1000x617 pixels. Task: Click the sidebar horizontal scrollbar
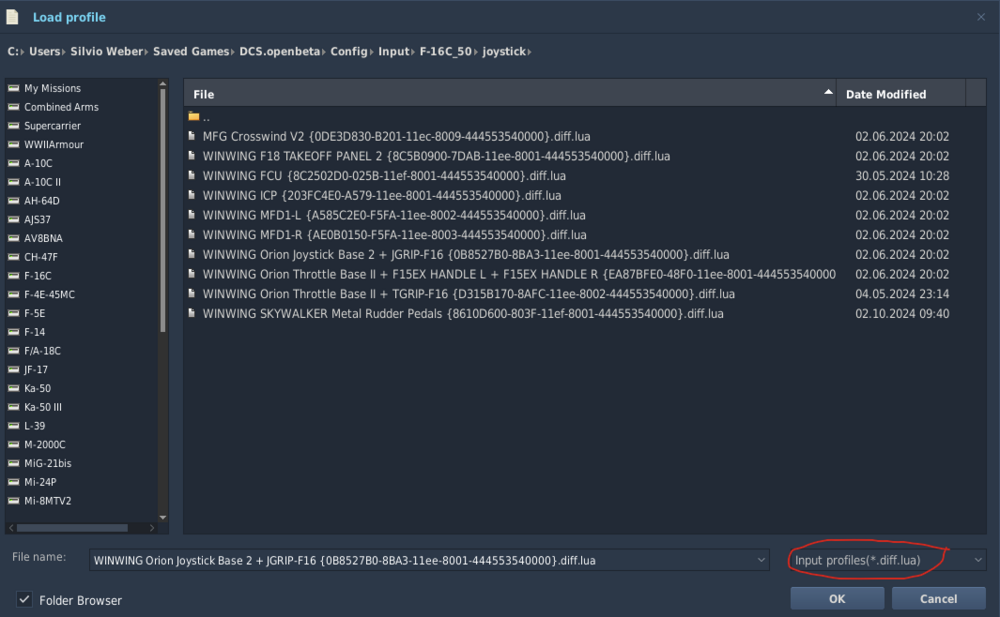click(72, 528)
